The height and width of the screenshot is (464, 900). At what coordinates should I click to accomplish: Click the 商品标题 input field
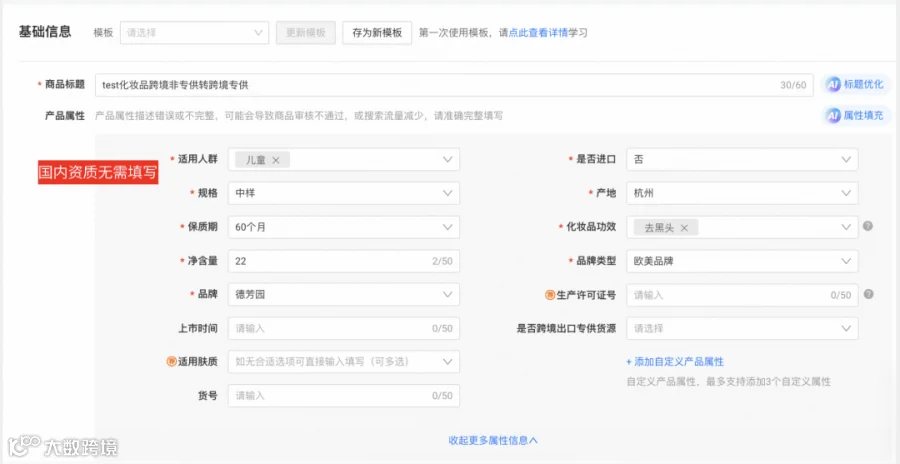click(x=454, y=85)
